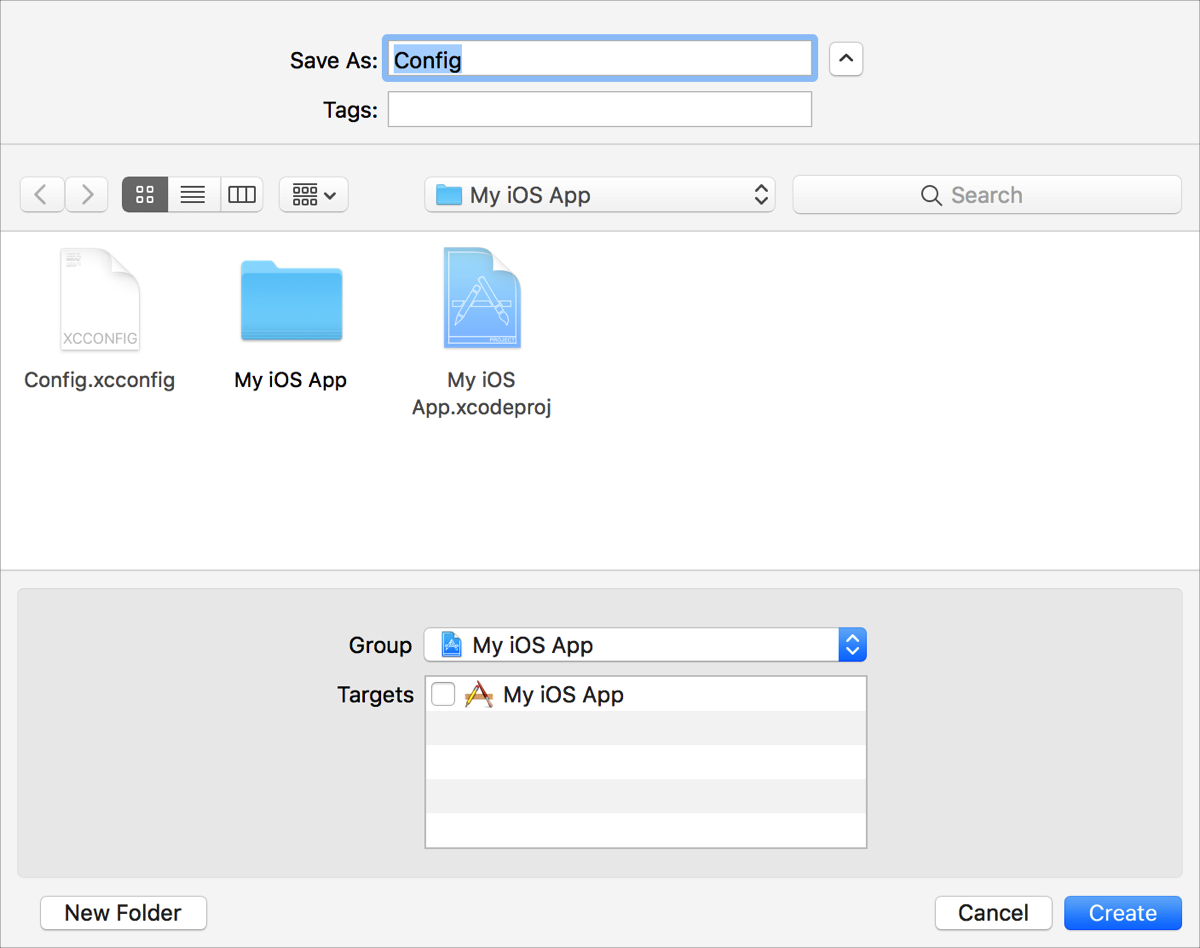The height and width of the screenshot is (948, 1200).
Task: Click the Save As name field
Action: [600, 59]
